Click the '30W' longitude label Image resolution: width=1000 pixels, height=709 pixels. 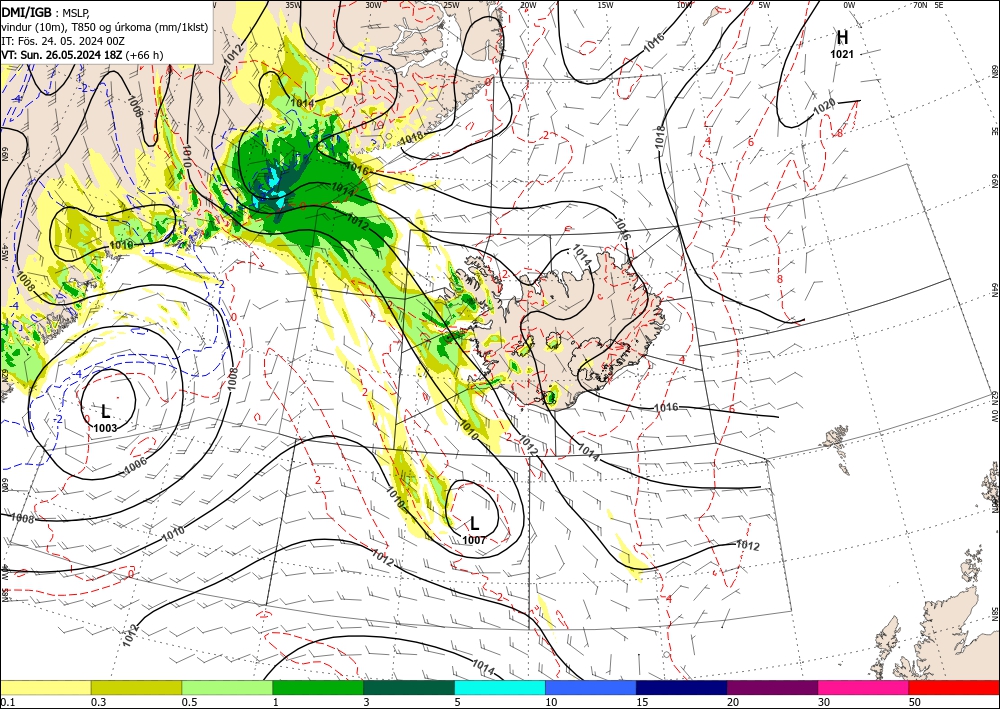point(373,5)
